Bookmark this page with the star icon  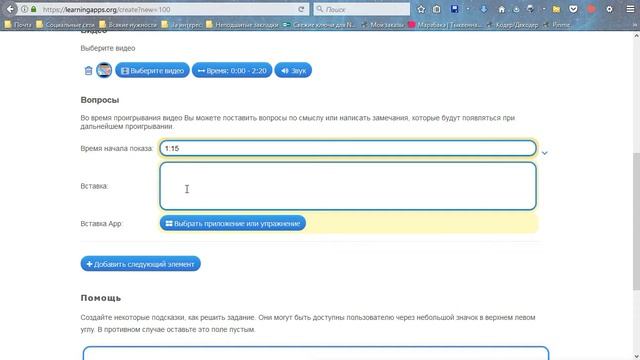coord(421,9)
